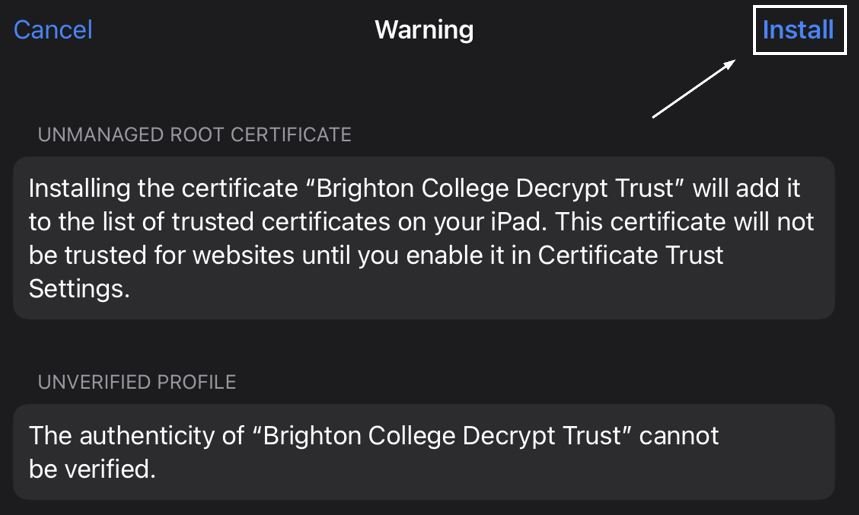Cancel the certificate installation

[x=53, y=30]
